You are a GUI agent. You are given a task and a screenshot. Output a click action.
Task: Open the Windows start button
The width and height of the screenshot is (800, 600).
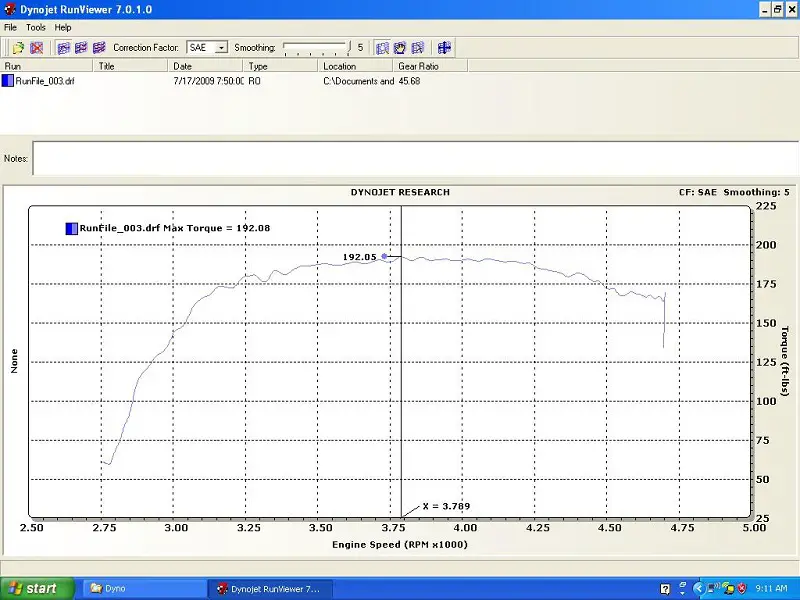[37, 589]
